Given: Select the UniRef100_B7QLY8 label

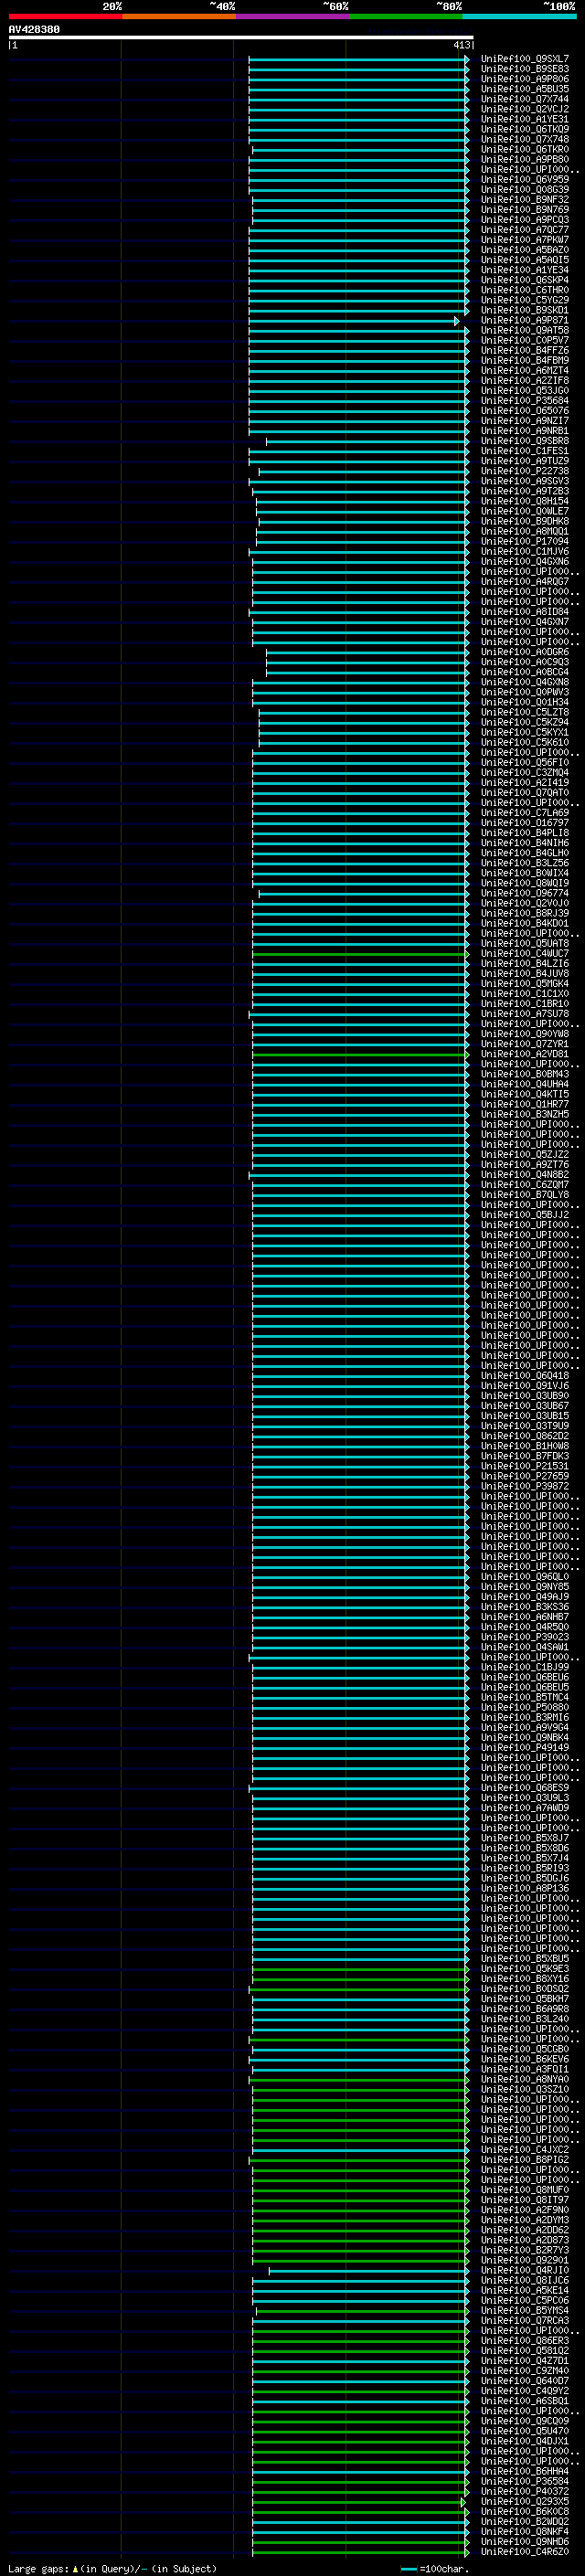Looking at the screenshot, I should point(524,1195).
